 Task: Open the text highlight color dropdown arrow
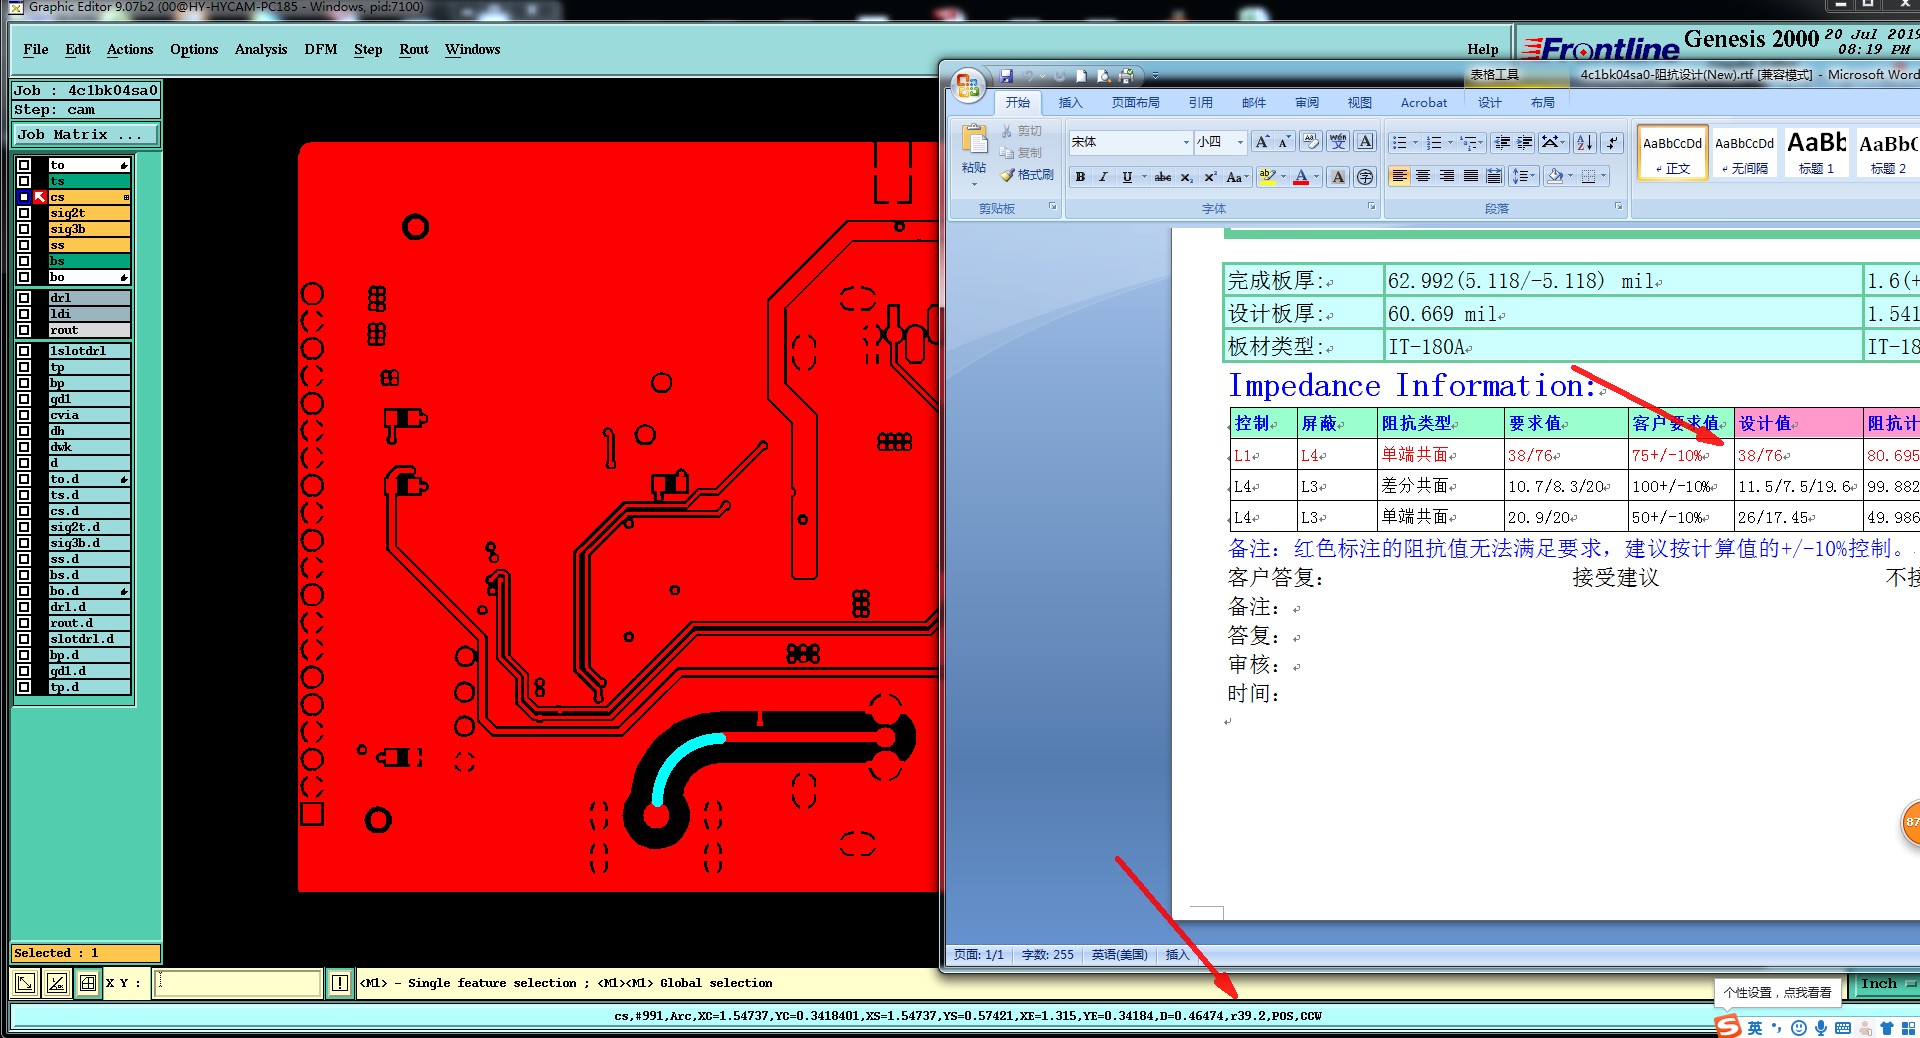point(1283,177)
